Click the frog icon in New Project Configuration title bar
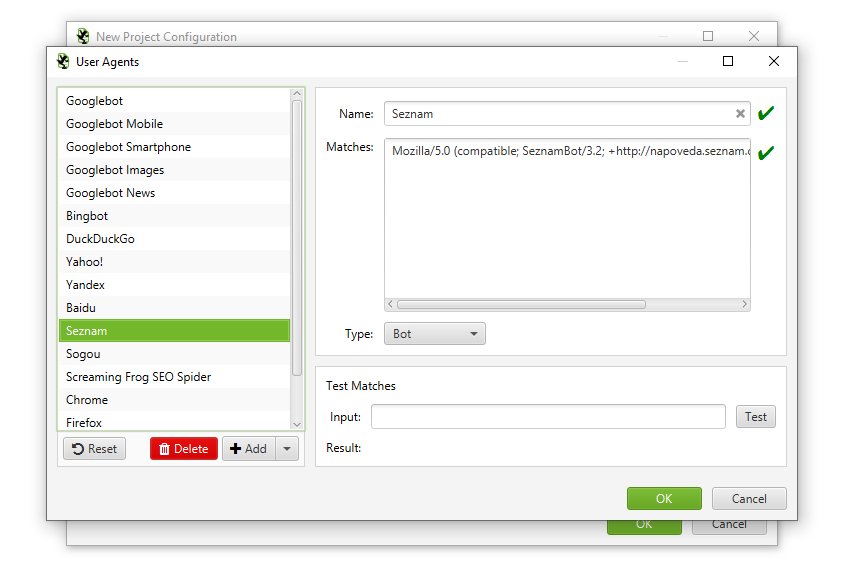 pyautogui.click(x=83, y=36)
